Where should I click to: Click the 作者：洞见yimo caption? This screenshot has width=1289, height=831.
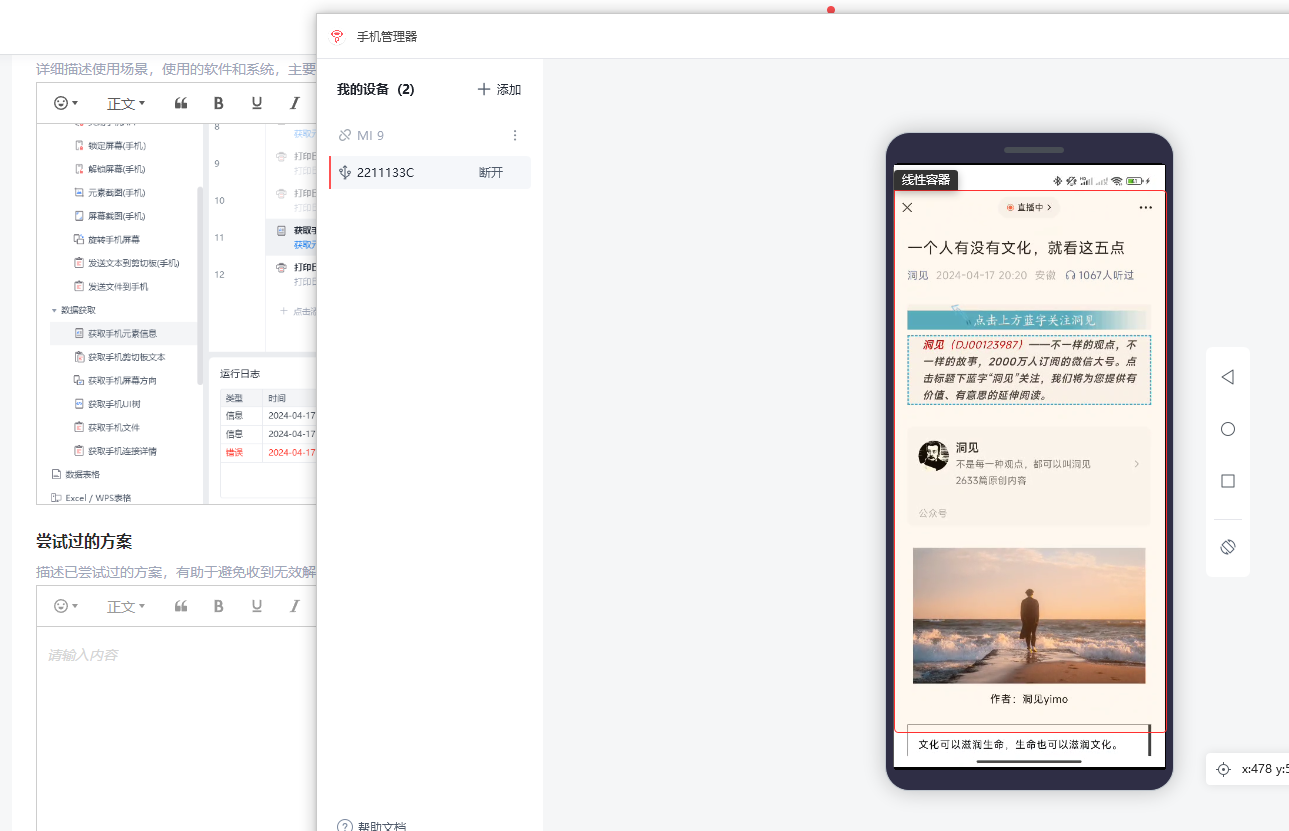pyautogui.click(x=1029, y=699)
